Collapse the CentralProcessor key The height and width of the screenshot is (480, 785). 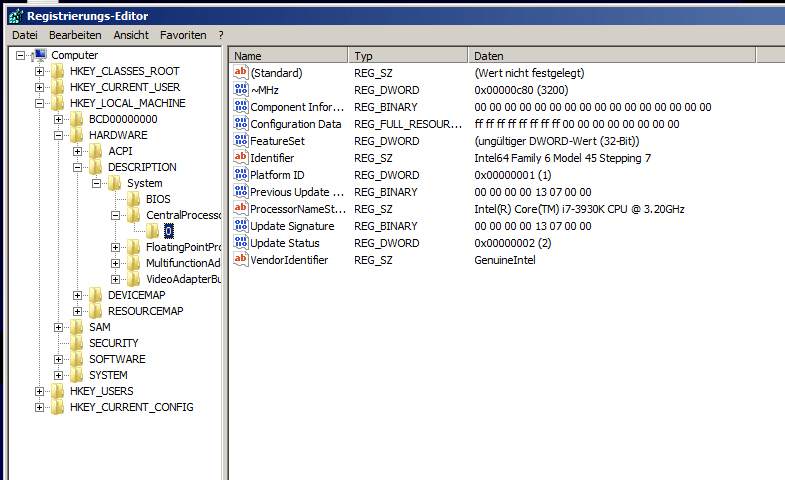pyautogui.click(x=116, y=215)
